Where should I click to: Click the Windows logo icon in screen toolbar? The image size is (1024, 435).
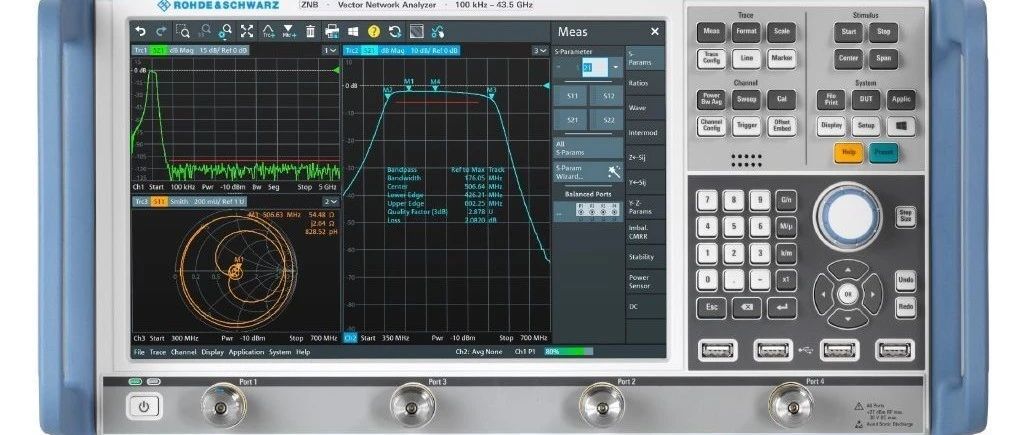click(353, 31)
